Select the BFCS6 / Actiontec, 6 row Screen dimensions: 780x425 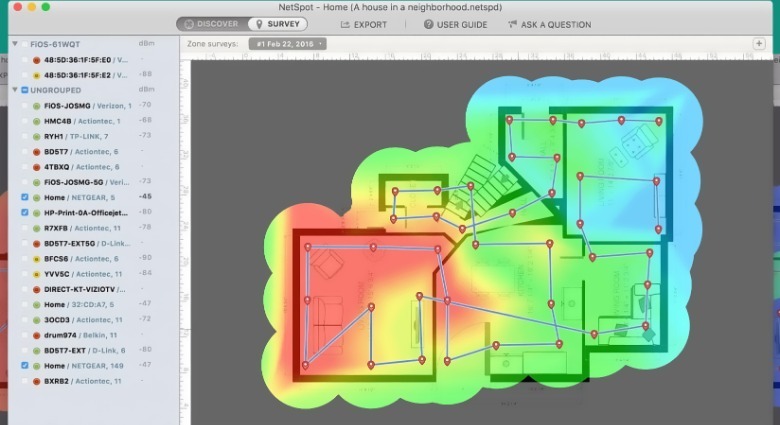tap(94, 258)
